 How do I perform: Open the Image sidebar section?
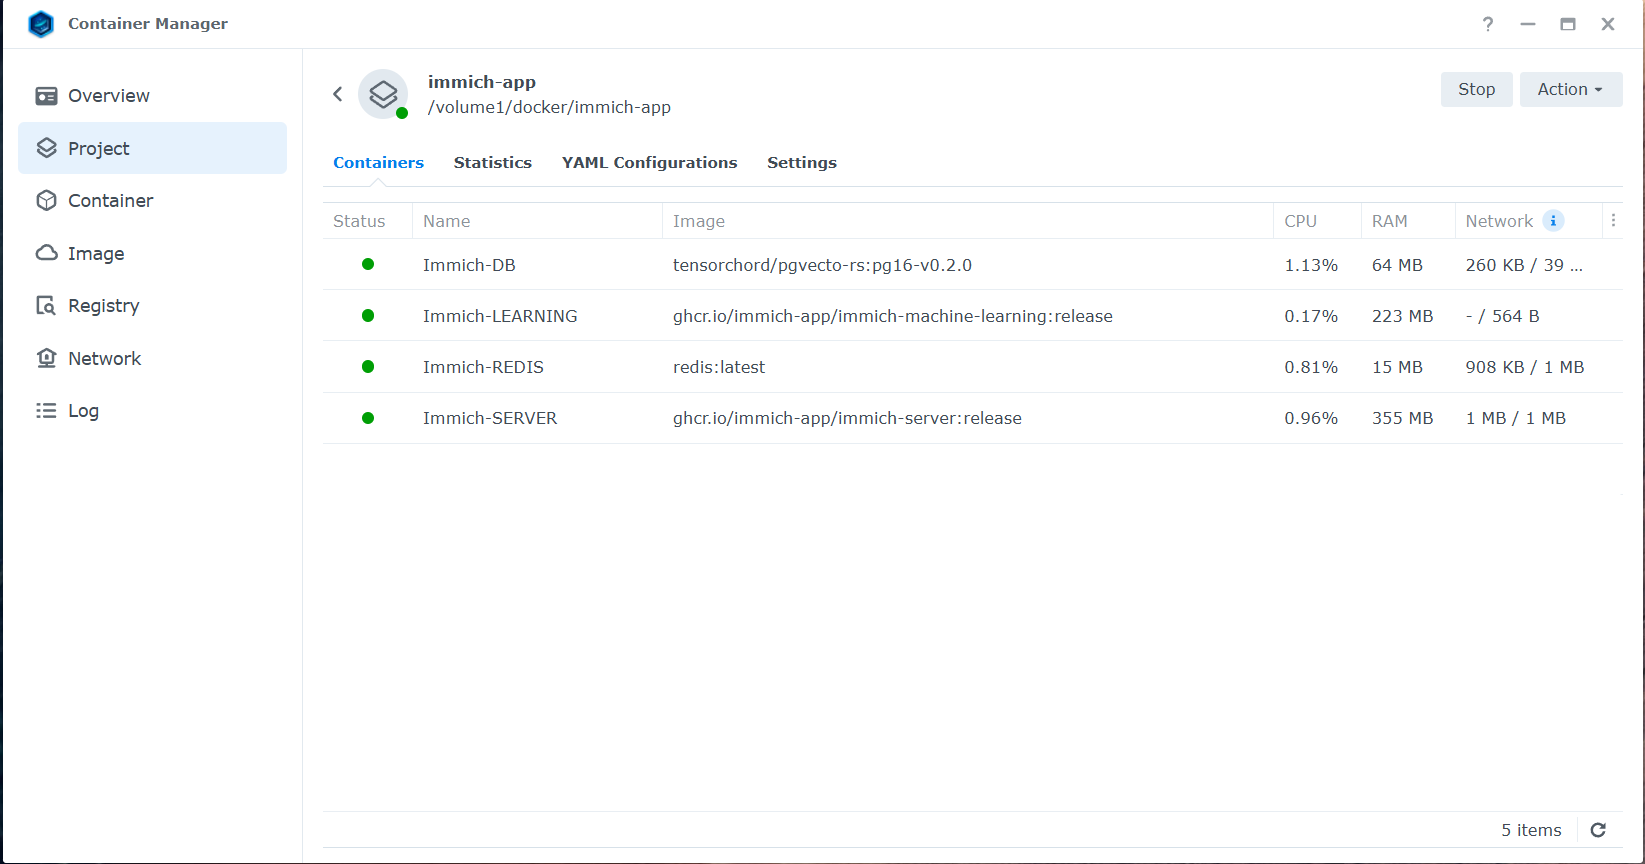(152, 253)
